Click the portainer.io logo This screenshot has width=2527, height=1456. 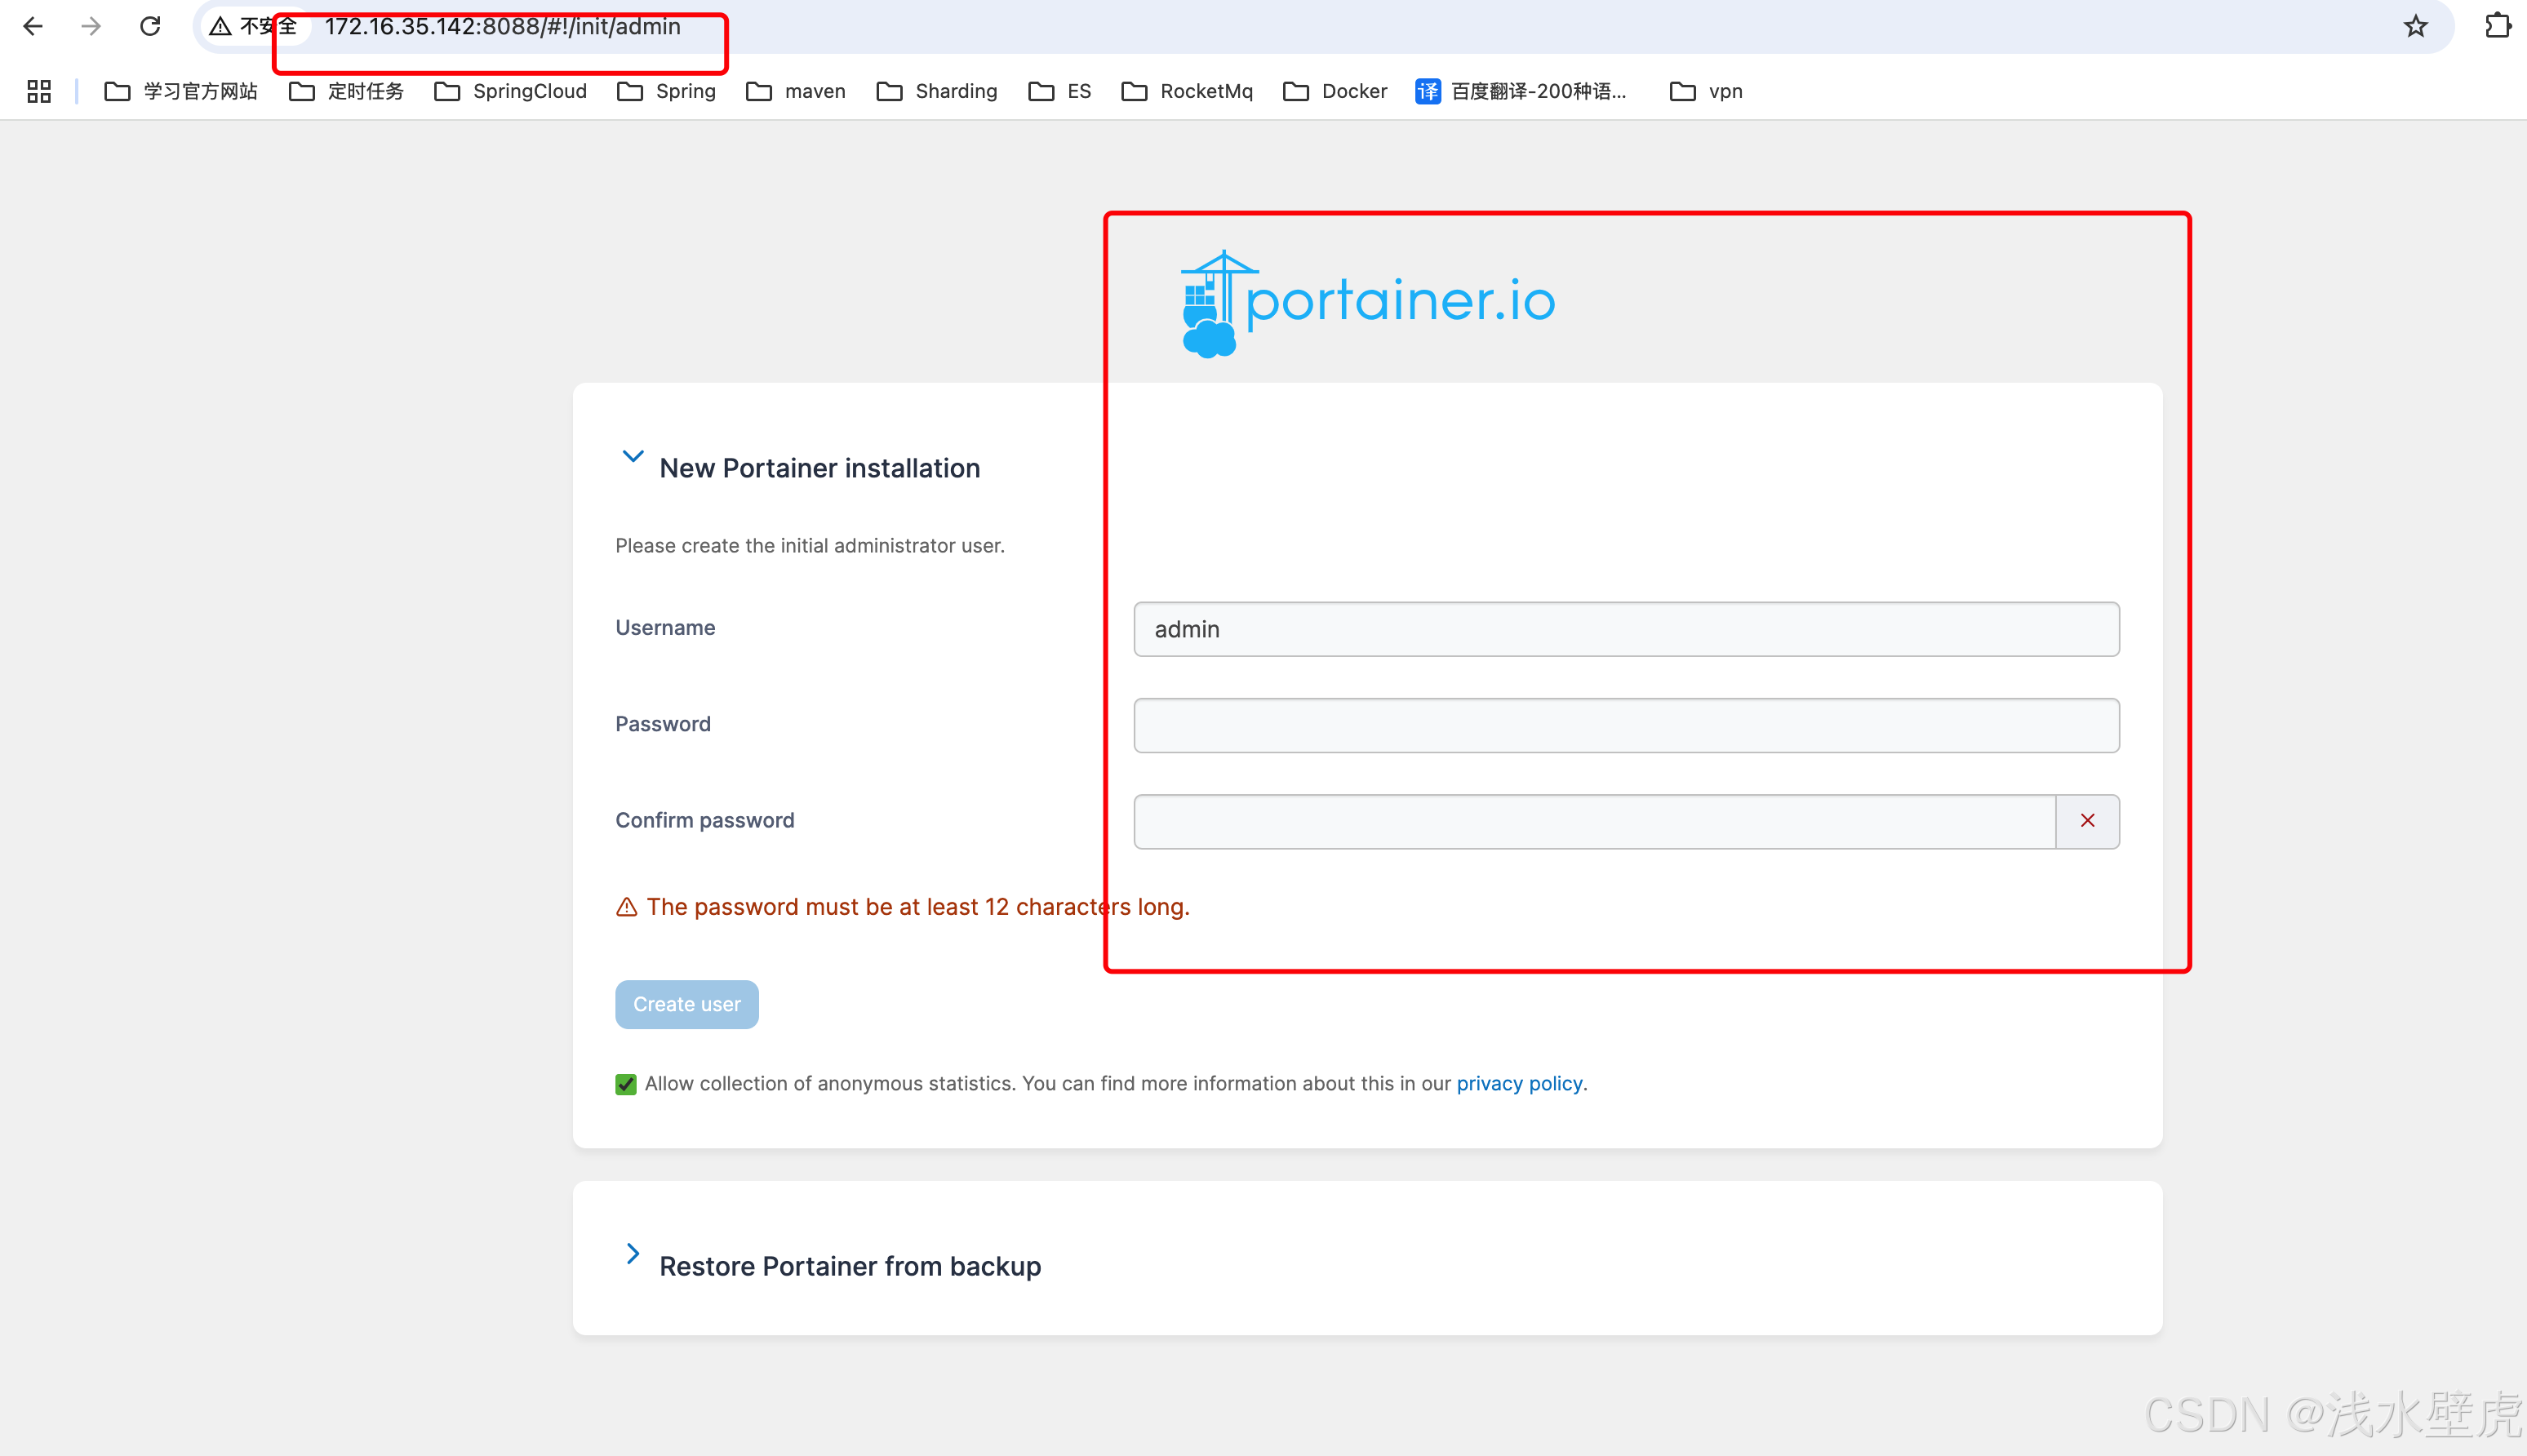click(1367, 303)
